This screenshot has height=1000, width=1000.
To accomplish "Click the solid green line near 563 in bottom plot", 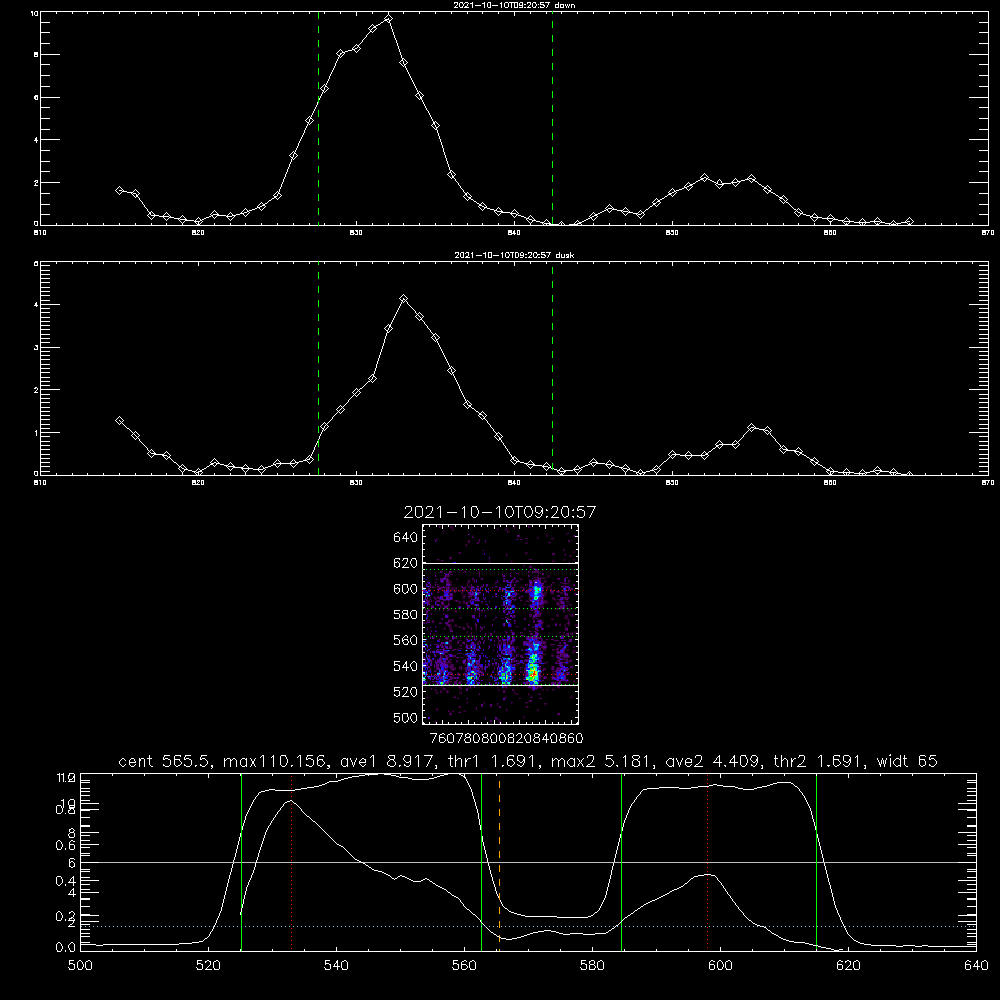I will pos(482,862).
